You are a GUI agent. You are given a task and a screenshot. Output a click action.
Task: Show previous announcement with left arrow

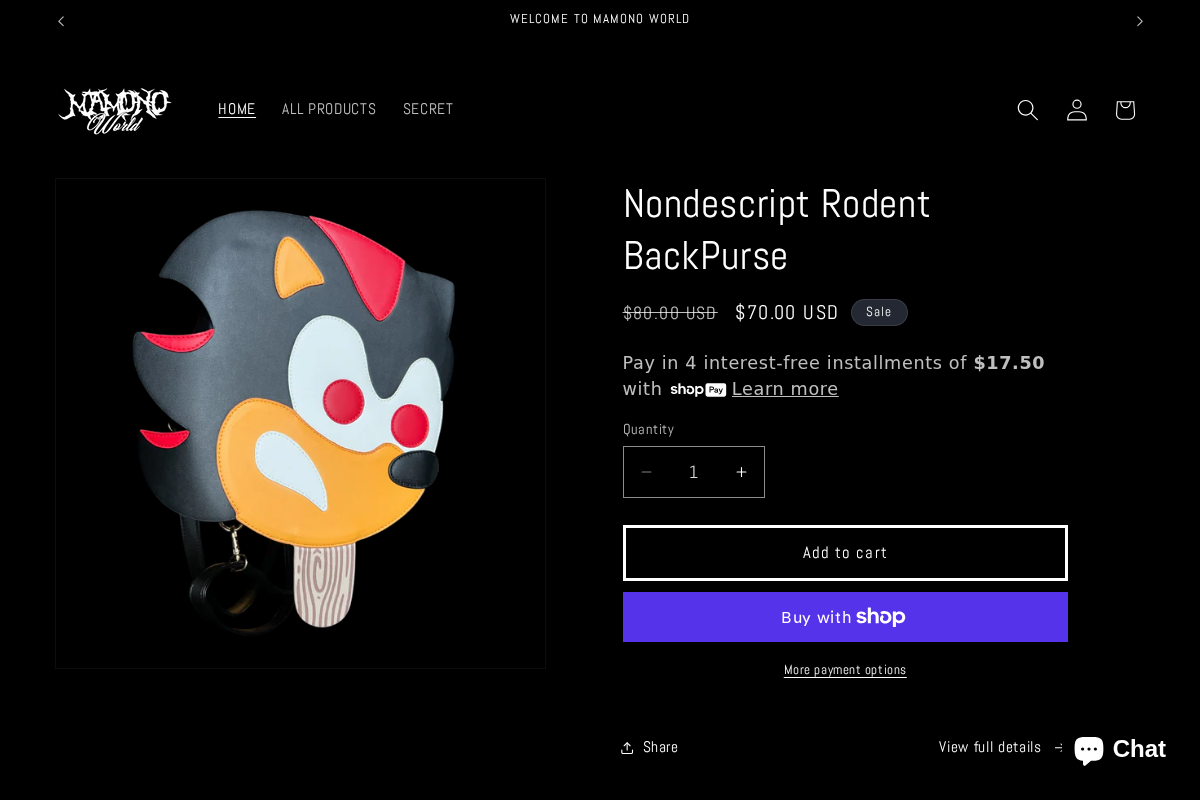pyautogui.click(x=61, y=21)
